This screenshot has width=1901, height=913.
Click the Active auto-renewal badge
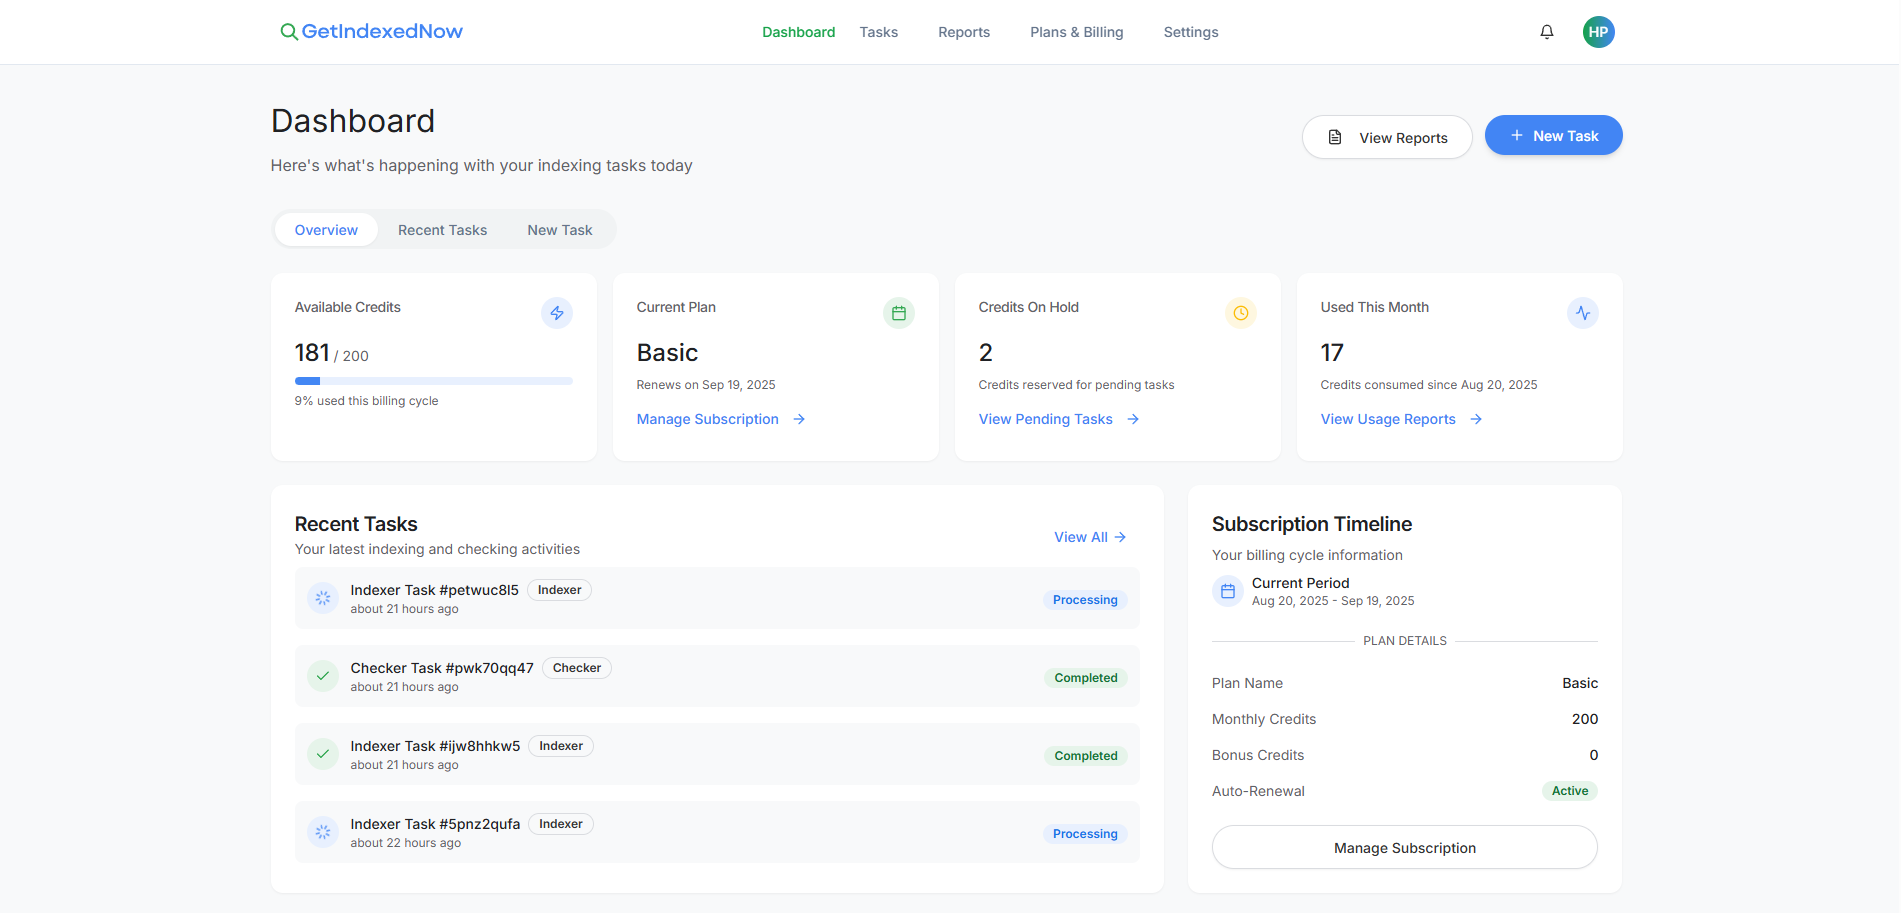[x=1569, y=790]
